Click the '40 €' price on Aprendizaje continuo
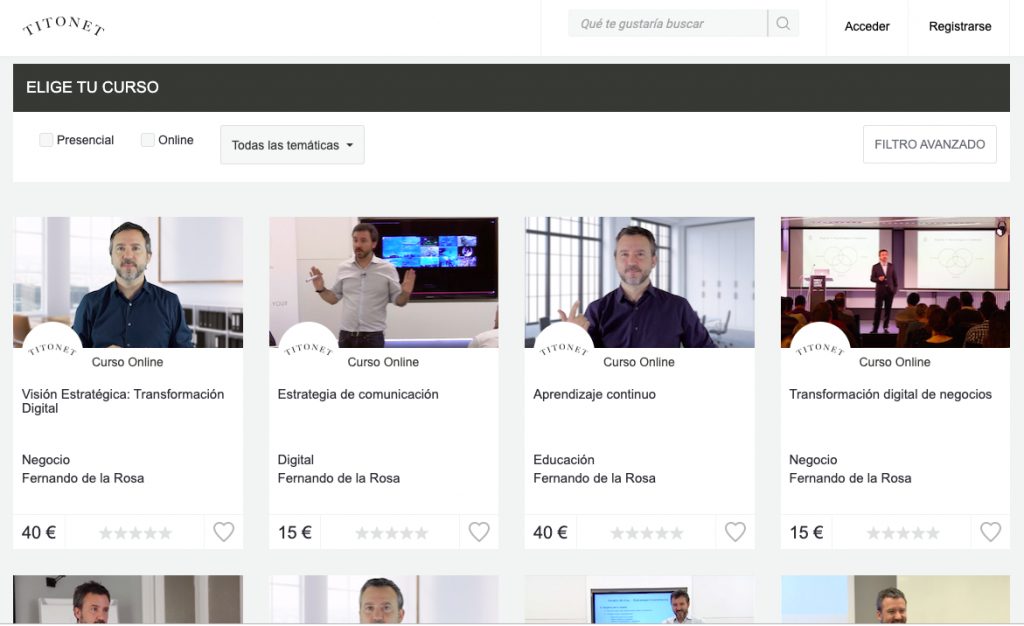This screenshot has width=1024, height=626. 550,533
